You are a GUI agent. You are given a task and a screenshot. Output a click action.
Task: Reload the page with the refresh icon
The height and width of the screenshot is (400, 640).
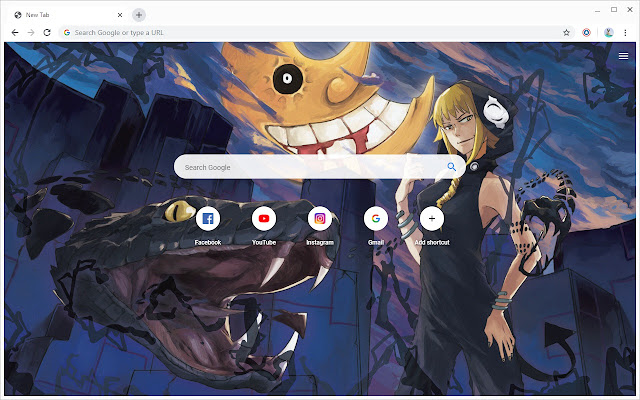point(47,33)
